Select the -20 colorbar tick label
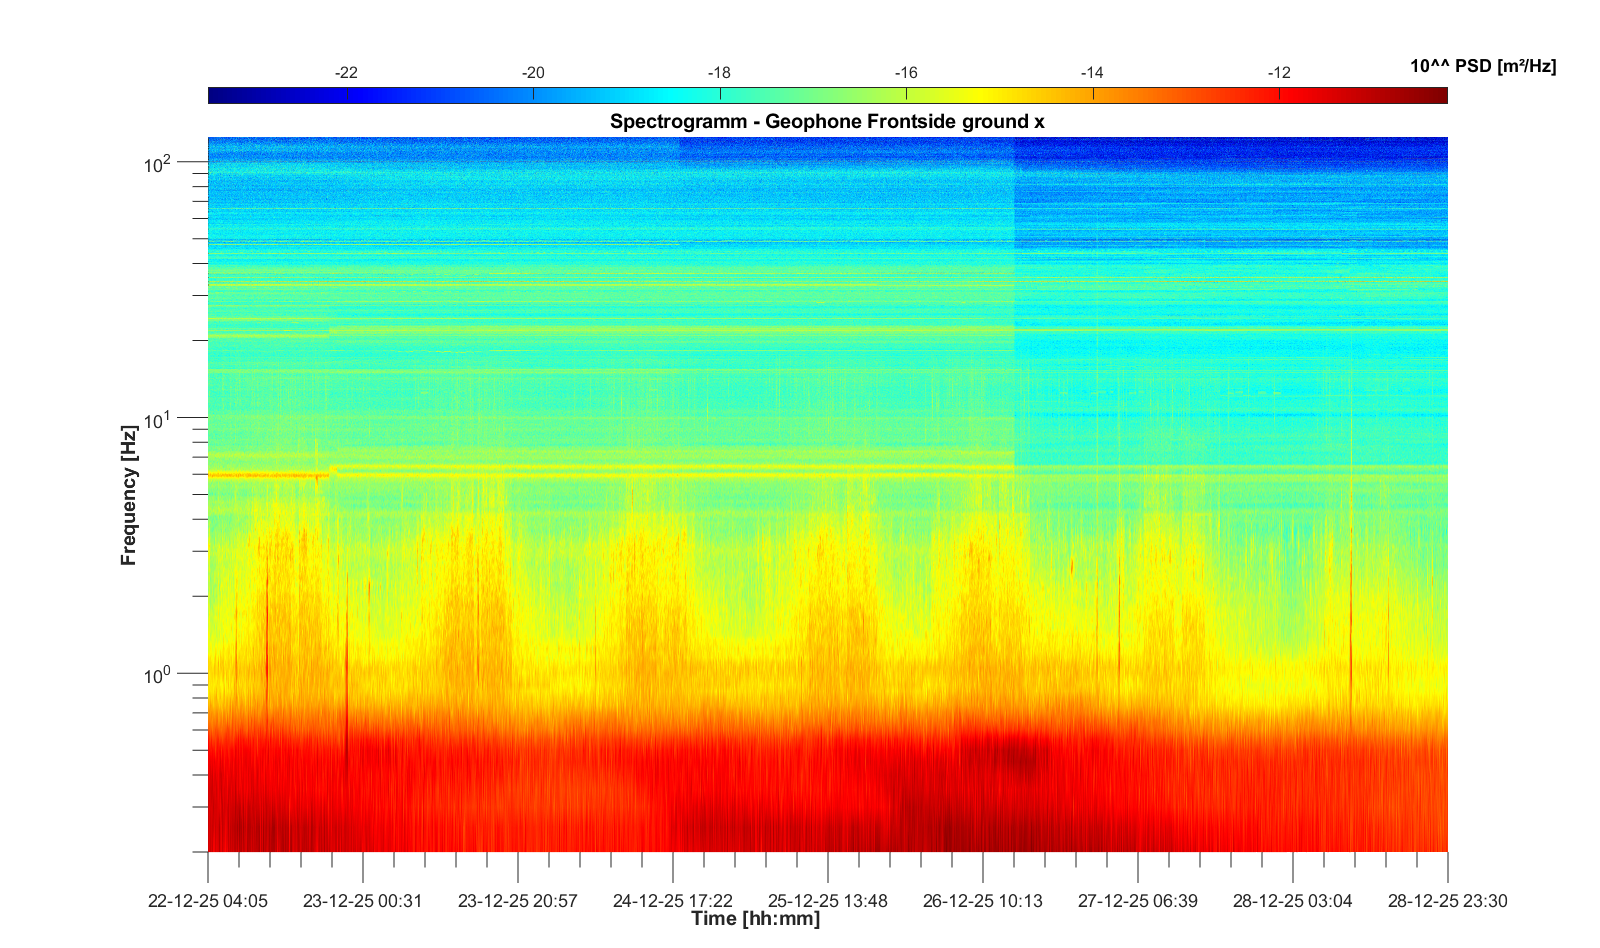Screen dimensions: 1600x948 click(533, 72)
